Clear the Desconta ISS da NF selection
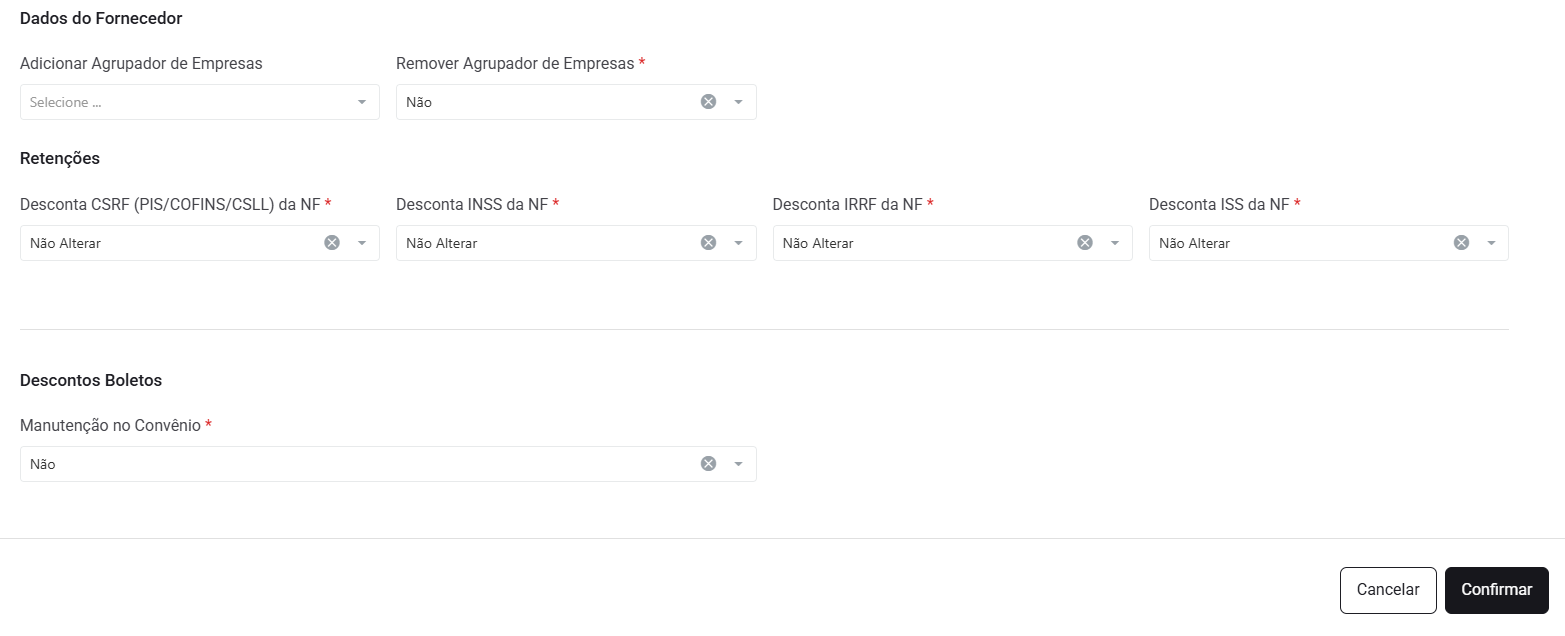Image resolution: width=1565 pixels, height=636 pixels. coord(1461,243)
